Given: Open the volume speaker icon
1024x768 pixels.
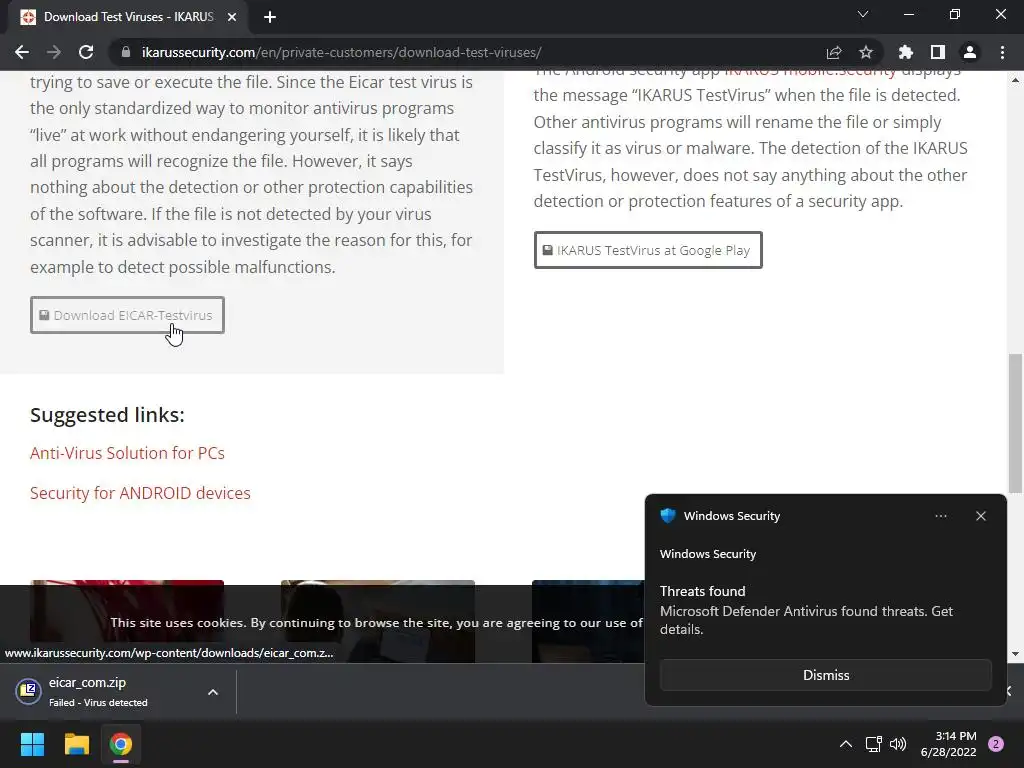Looking at the screenshot, I should [898, 744].
